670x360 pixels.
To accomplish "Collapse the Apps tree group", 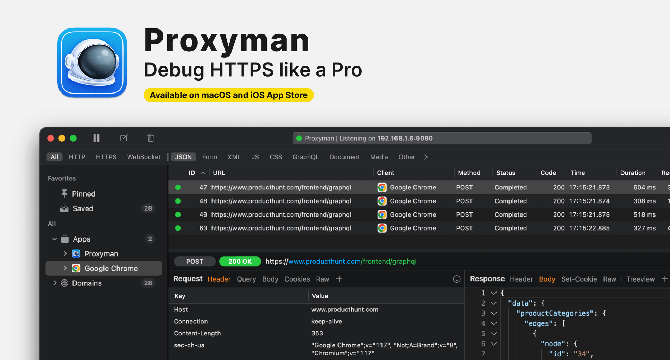I will coord(54,239).
